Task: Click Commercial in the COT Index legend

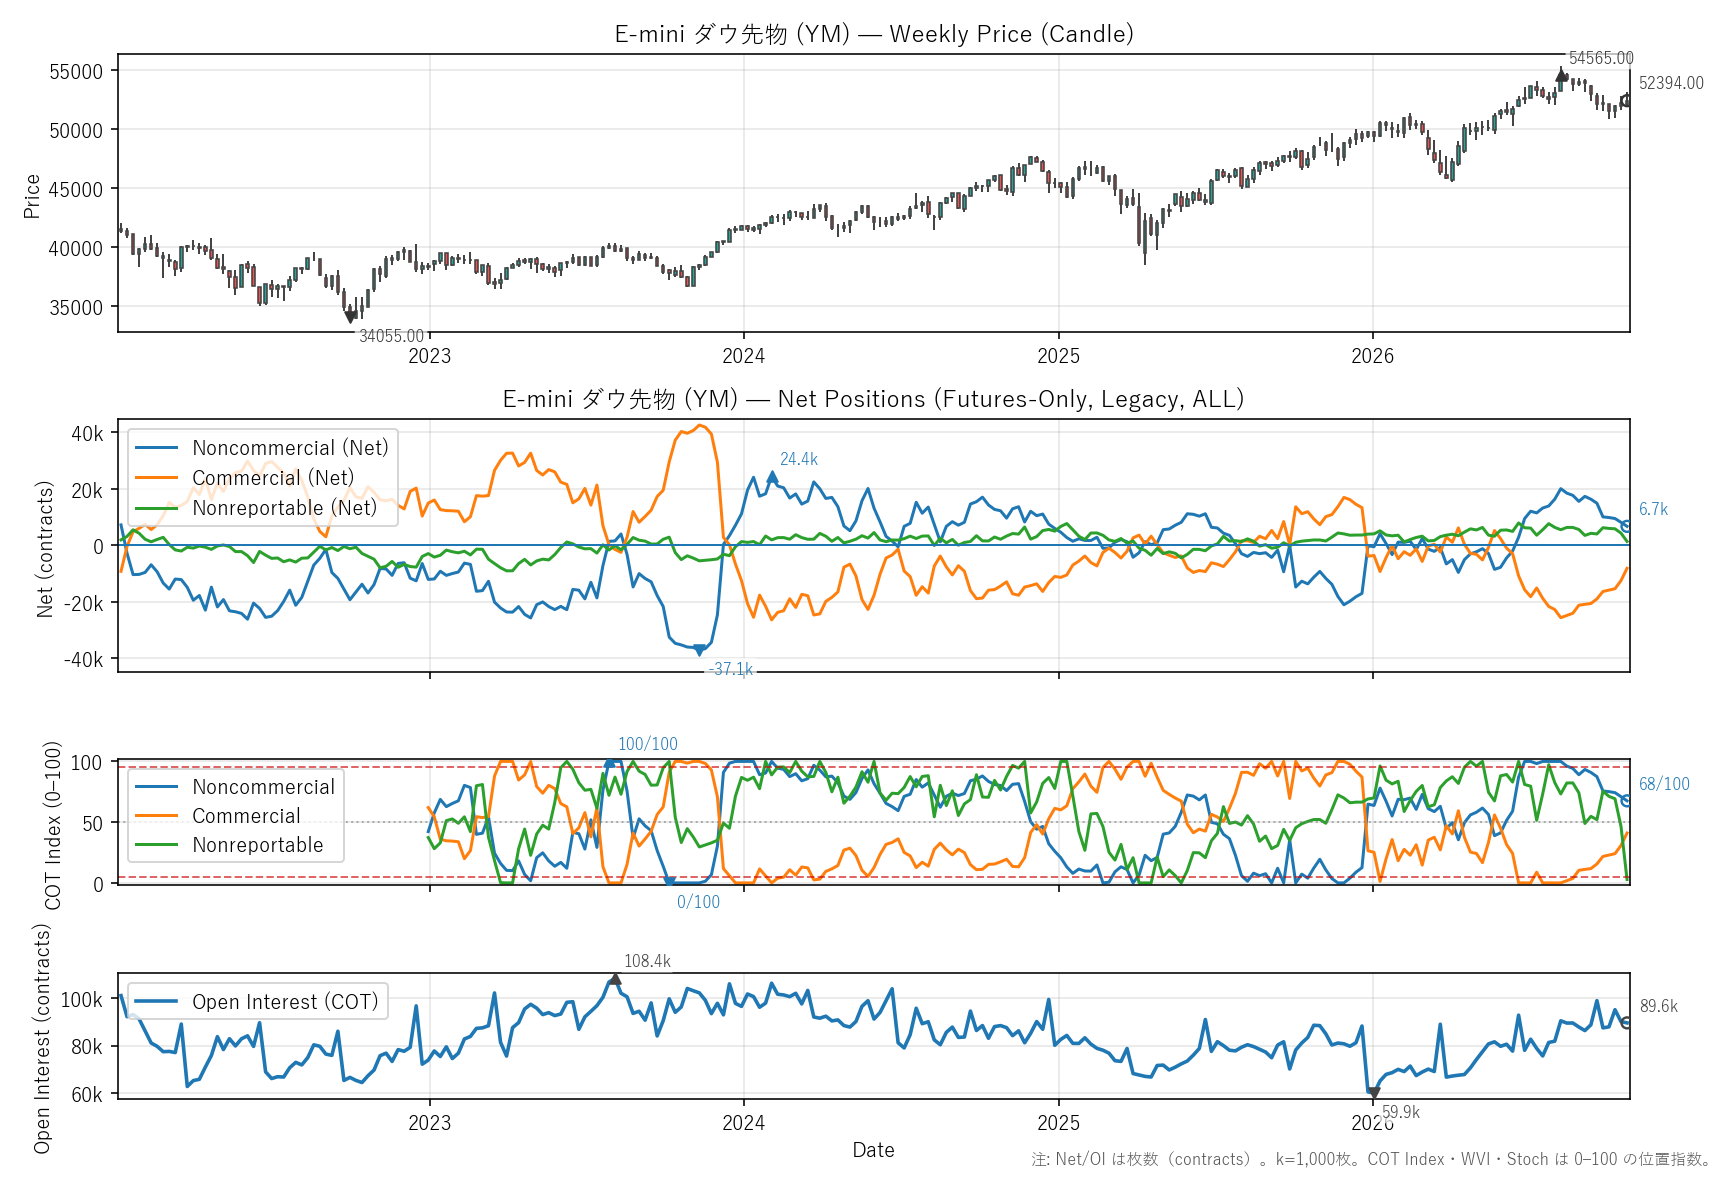Action: point(246,816)
